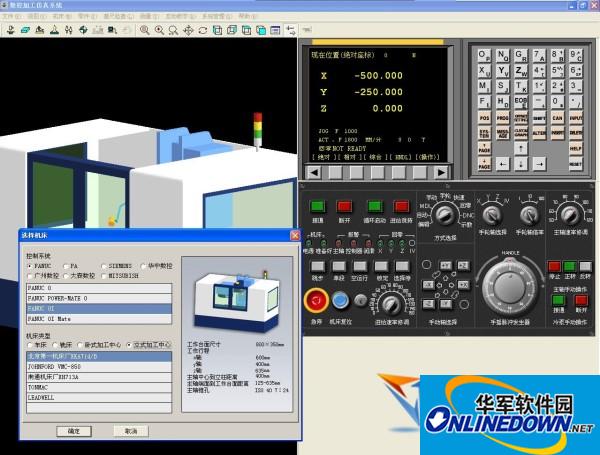Select the pan view toolbar icon
600x455 pixels.
click(188, 31)
